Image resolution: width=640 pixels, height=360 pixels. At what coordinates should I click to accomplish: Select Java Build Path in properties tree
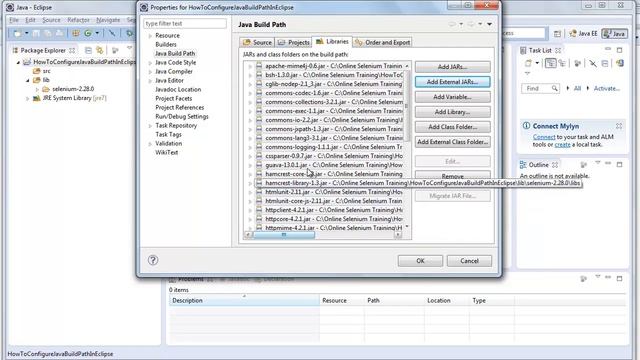tap(175, 53)
